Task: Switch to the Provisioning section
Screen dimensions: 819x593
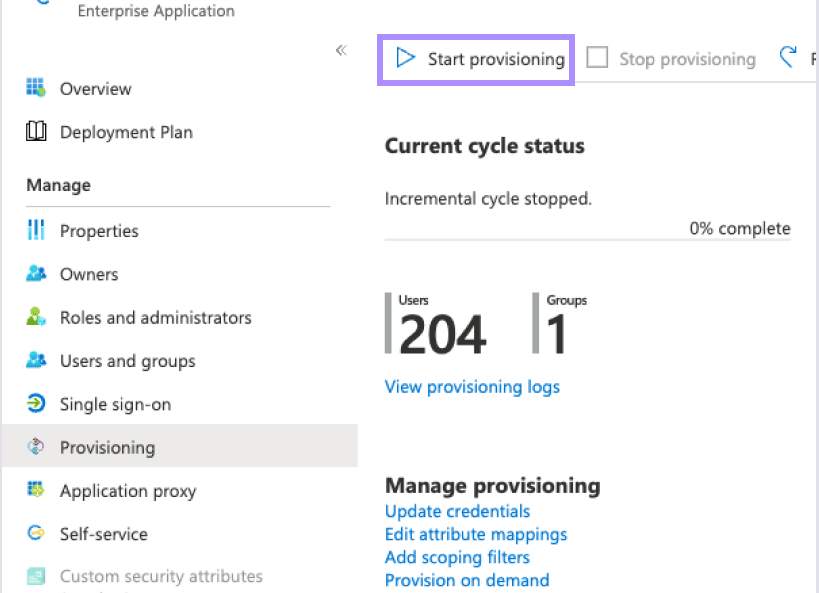Action: [x=107, y=447]
